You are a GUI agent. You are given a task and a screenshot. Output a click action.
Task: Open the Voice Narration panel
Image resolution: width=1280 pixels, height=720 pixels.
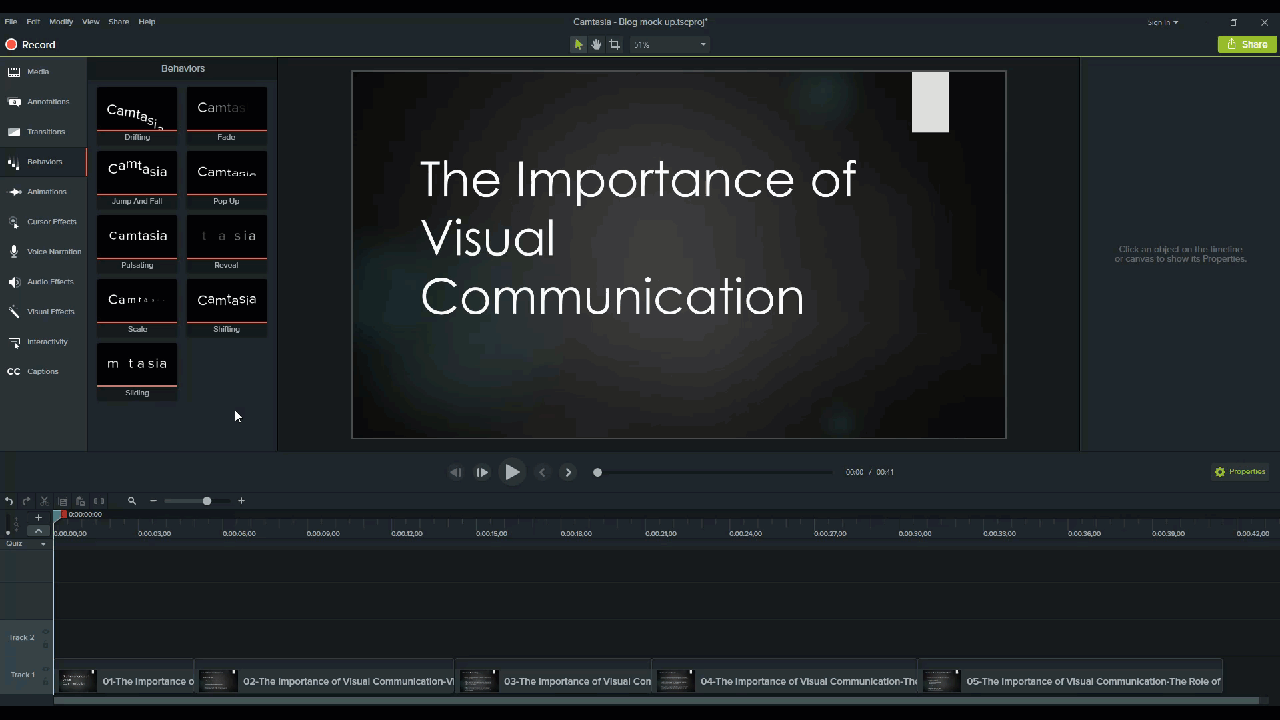(47, 251)
